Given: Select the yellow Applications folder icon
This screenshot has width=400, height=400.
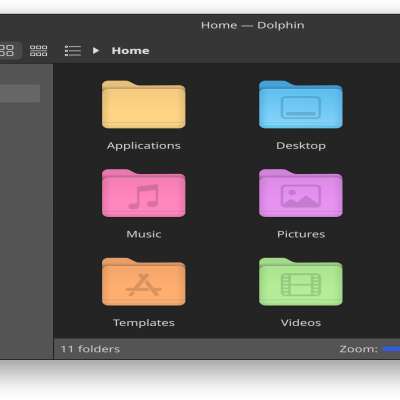Looking at the screenshot, I should tap(144, 104).
